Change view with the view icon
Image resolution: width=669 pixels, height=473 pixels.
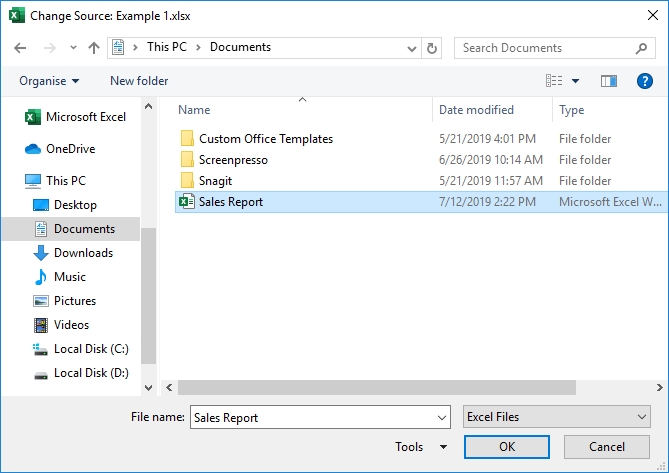click(x=554, y=81)
